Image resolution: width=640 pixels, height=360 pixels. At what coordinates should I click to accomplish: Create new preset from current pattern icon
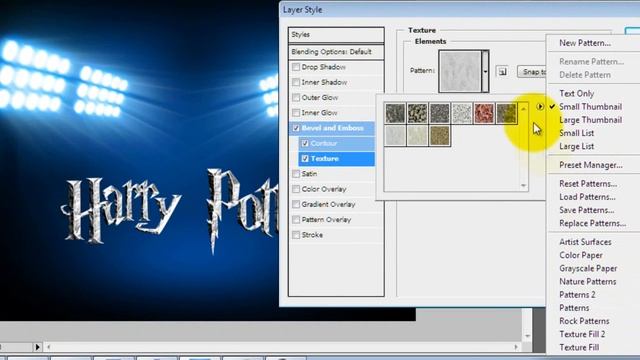pos(502,71)
